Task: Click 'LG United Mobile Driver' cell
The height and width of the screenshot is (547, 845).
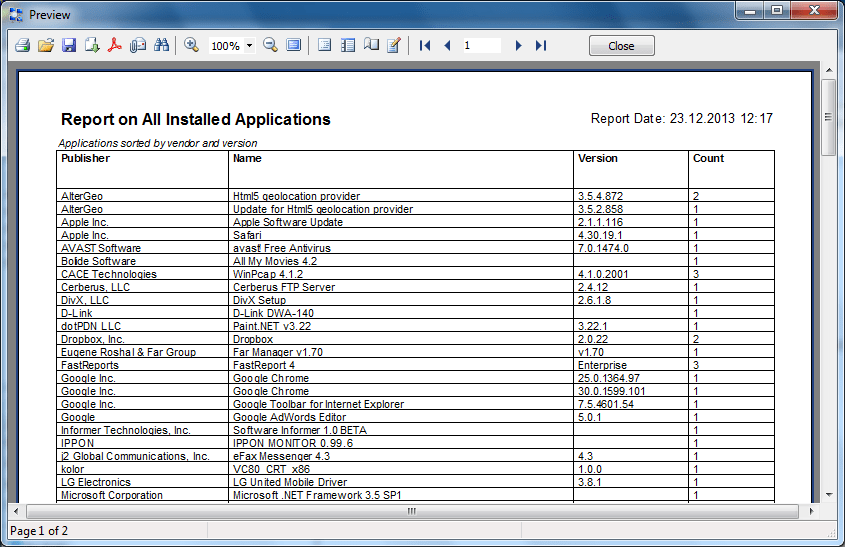Action: pyautogui.click(x=401, y=482)
